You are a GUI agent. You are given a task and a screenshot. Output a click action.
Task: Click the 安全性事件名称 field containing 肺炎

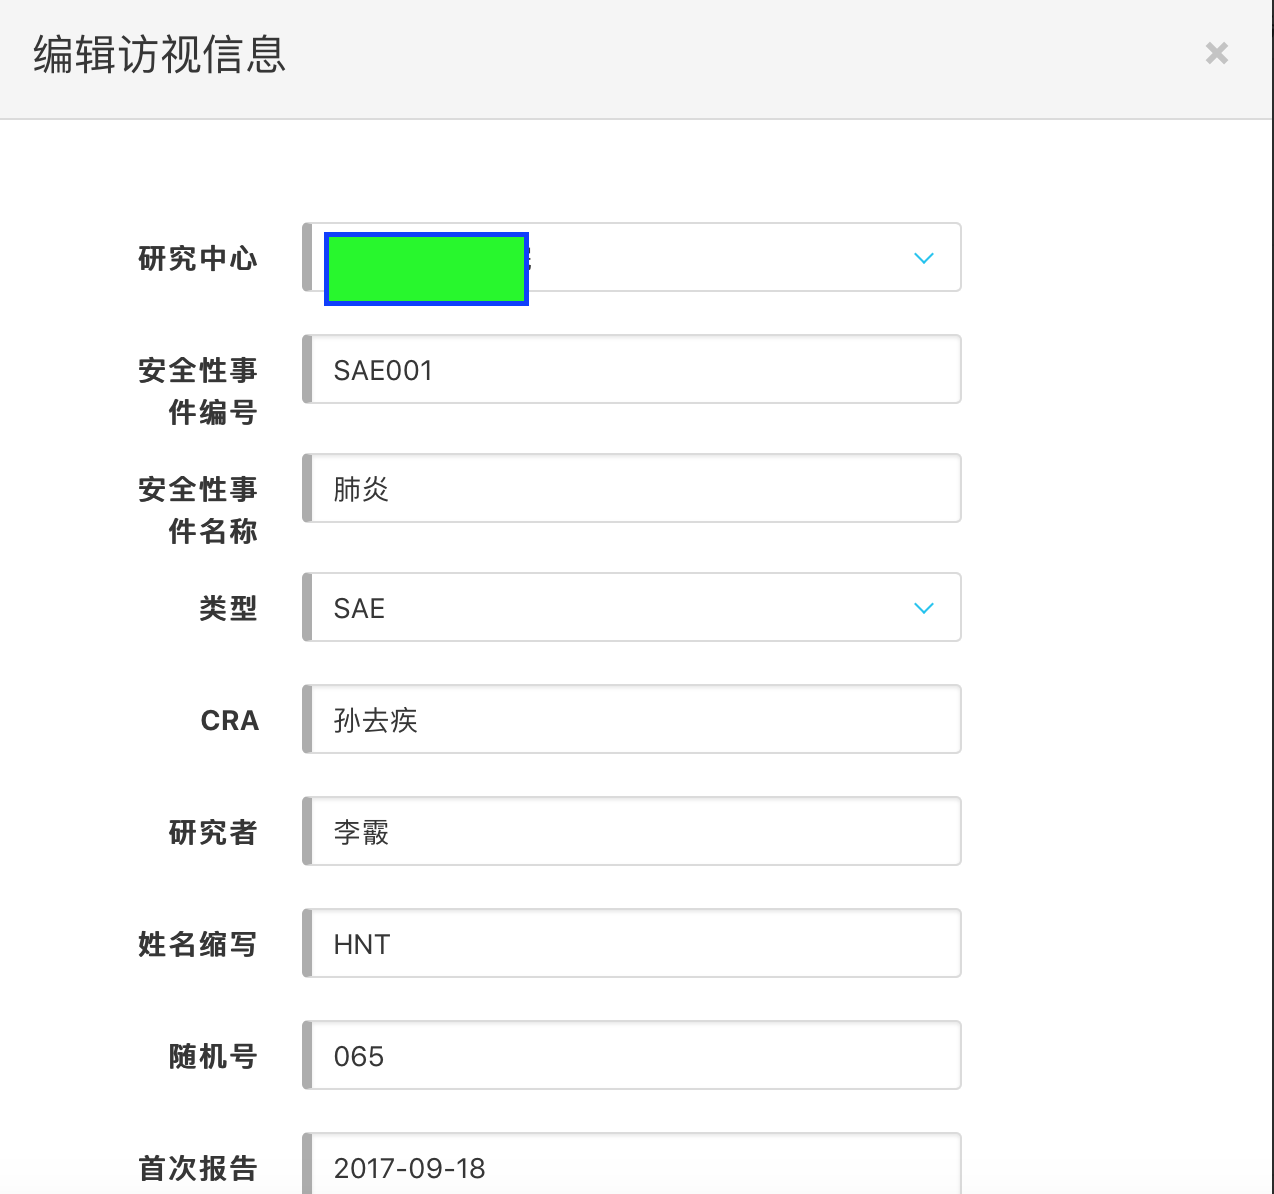(x=634, y=489)
